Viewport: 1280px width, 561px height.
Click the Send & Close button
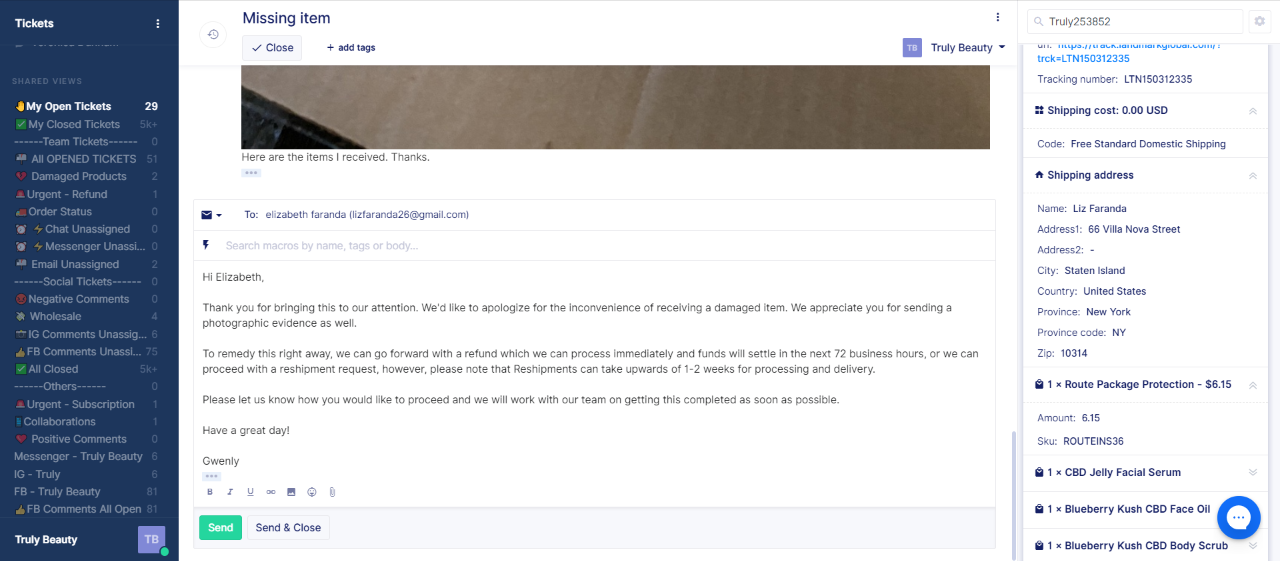(288, 527)
